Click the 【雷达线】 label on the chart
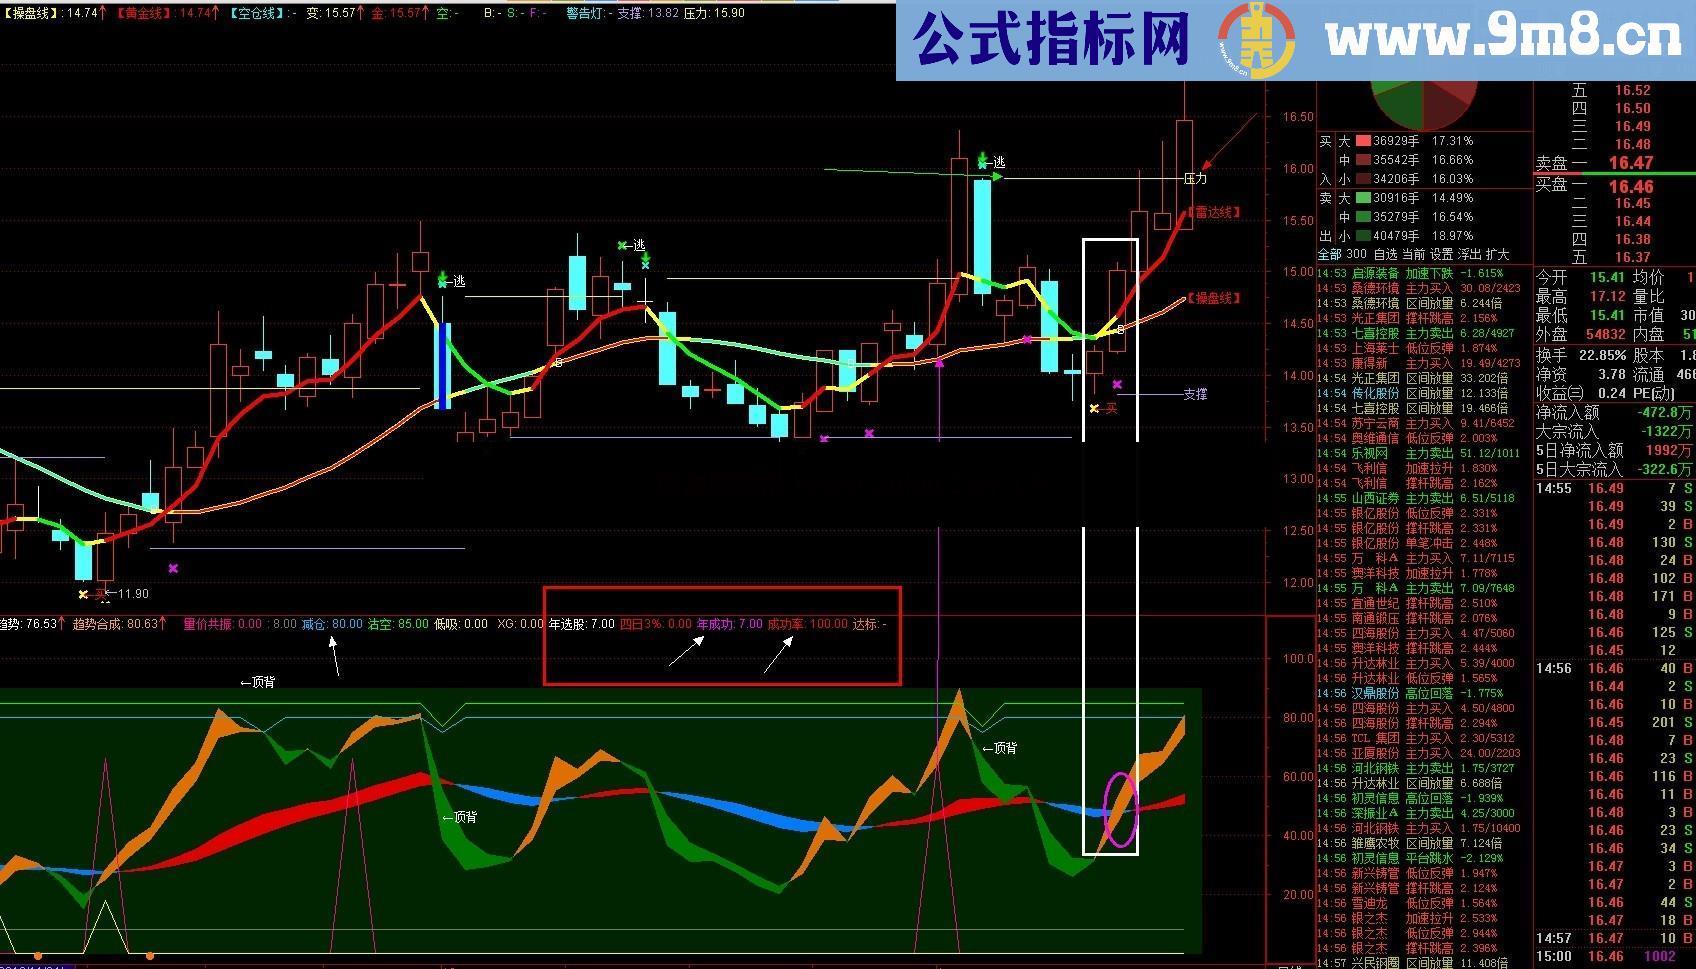Viewport: 1696px width, 969px height. pyautogui.click(x=1214, y=213)
